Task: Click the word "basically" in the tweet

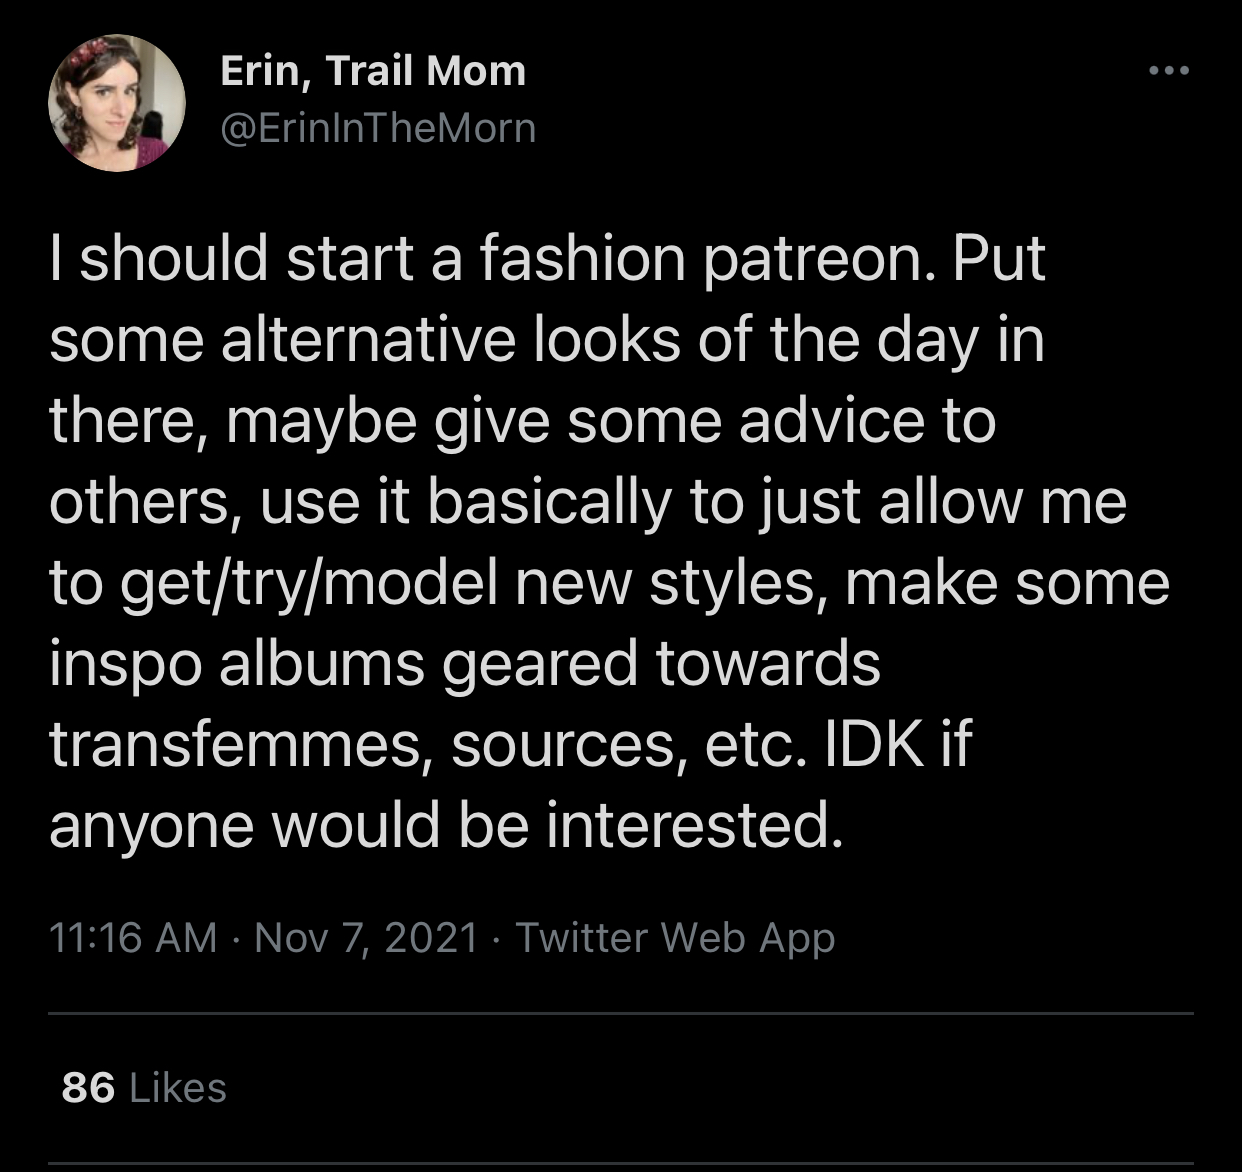Action: (x=549, y=502)
